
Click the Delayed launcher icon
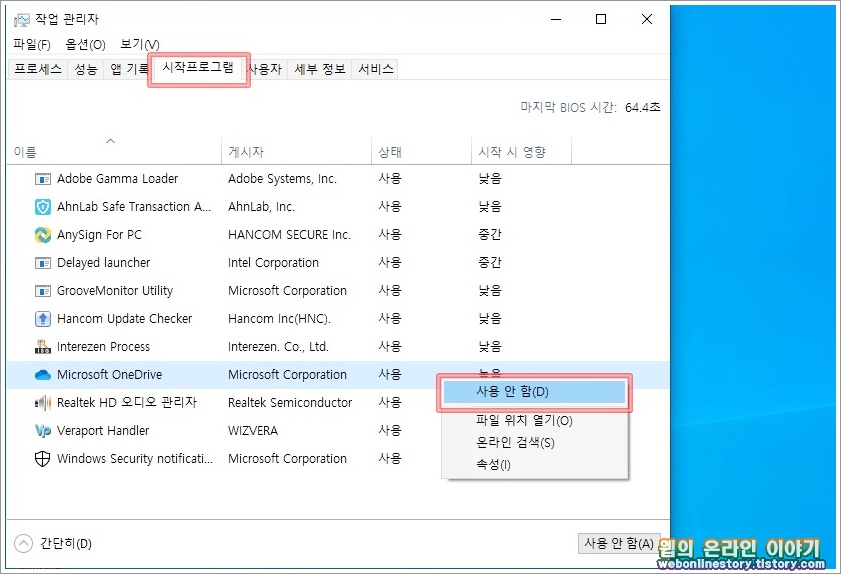(43, 263)
